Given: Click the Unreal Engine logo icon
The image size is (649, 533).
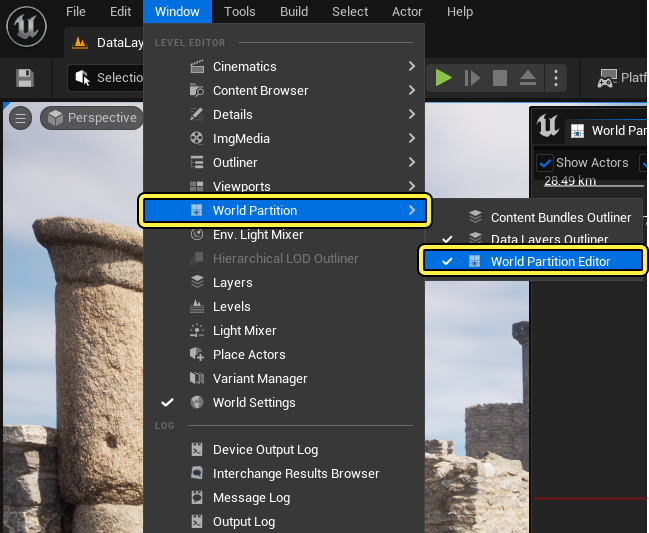Looking at the screenshot, I should (26, 26).
